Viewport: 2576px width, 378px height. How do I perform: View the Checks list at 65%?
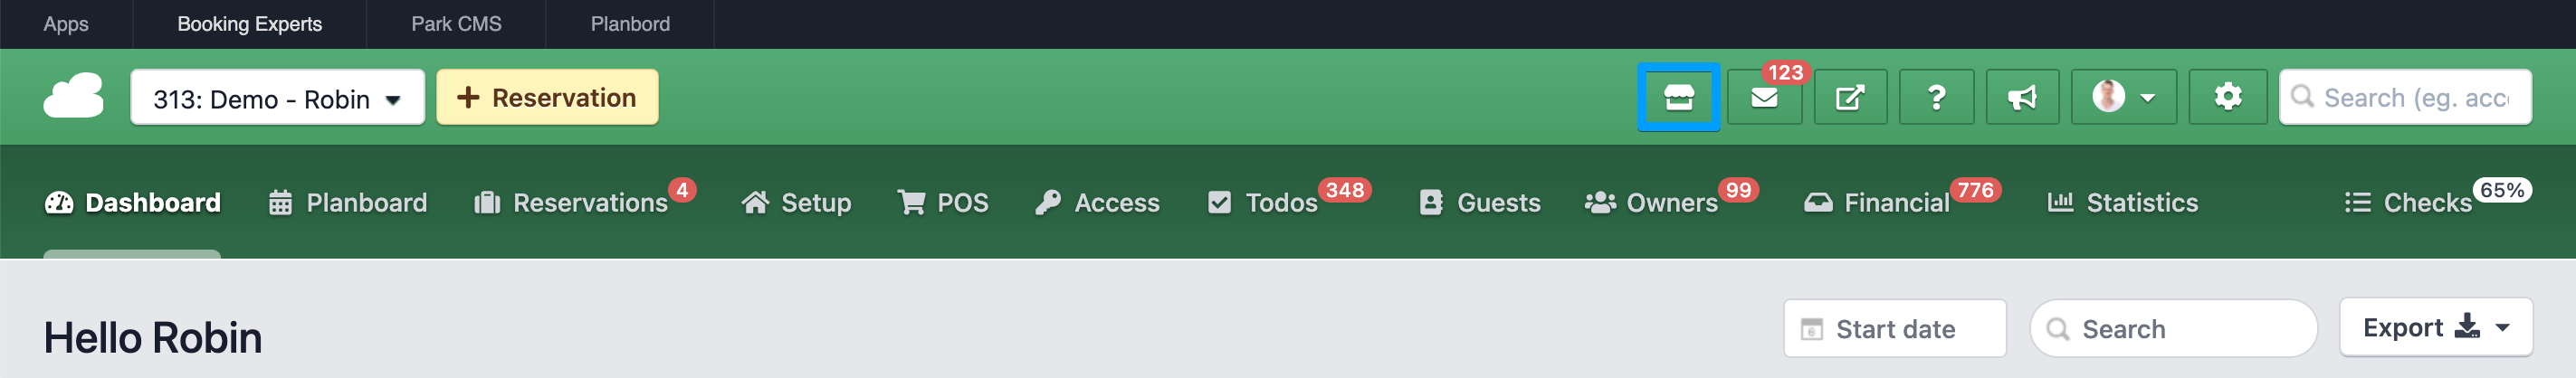click(2408, 203)
